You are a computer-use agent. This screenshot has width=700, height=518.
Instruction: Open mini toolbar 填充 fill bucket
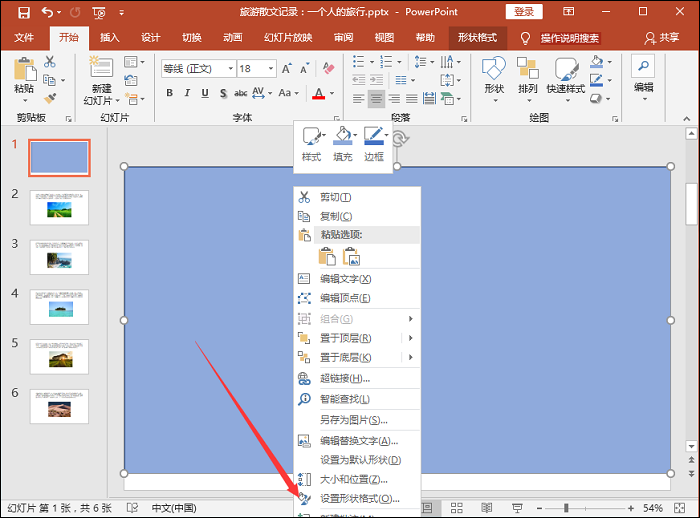click(343, 144)
